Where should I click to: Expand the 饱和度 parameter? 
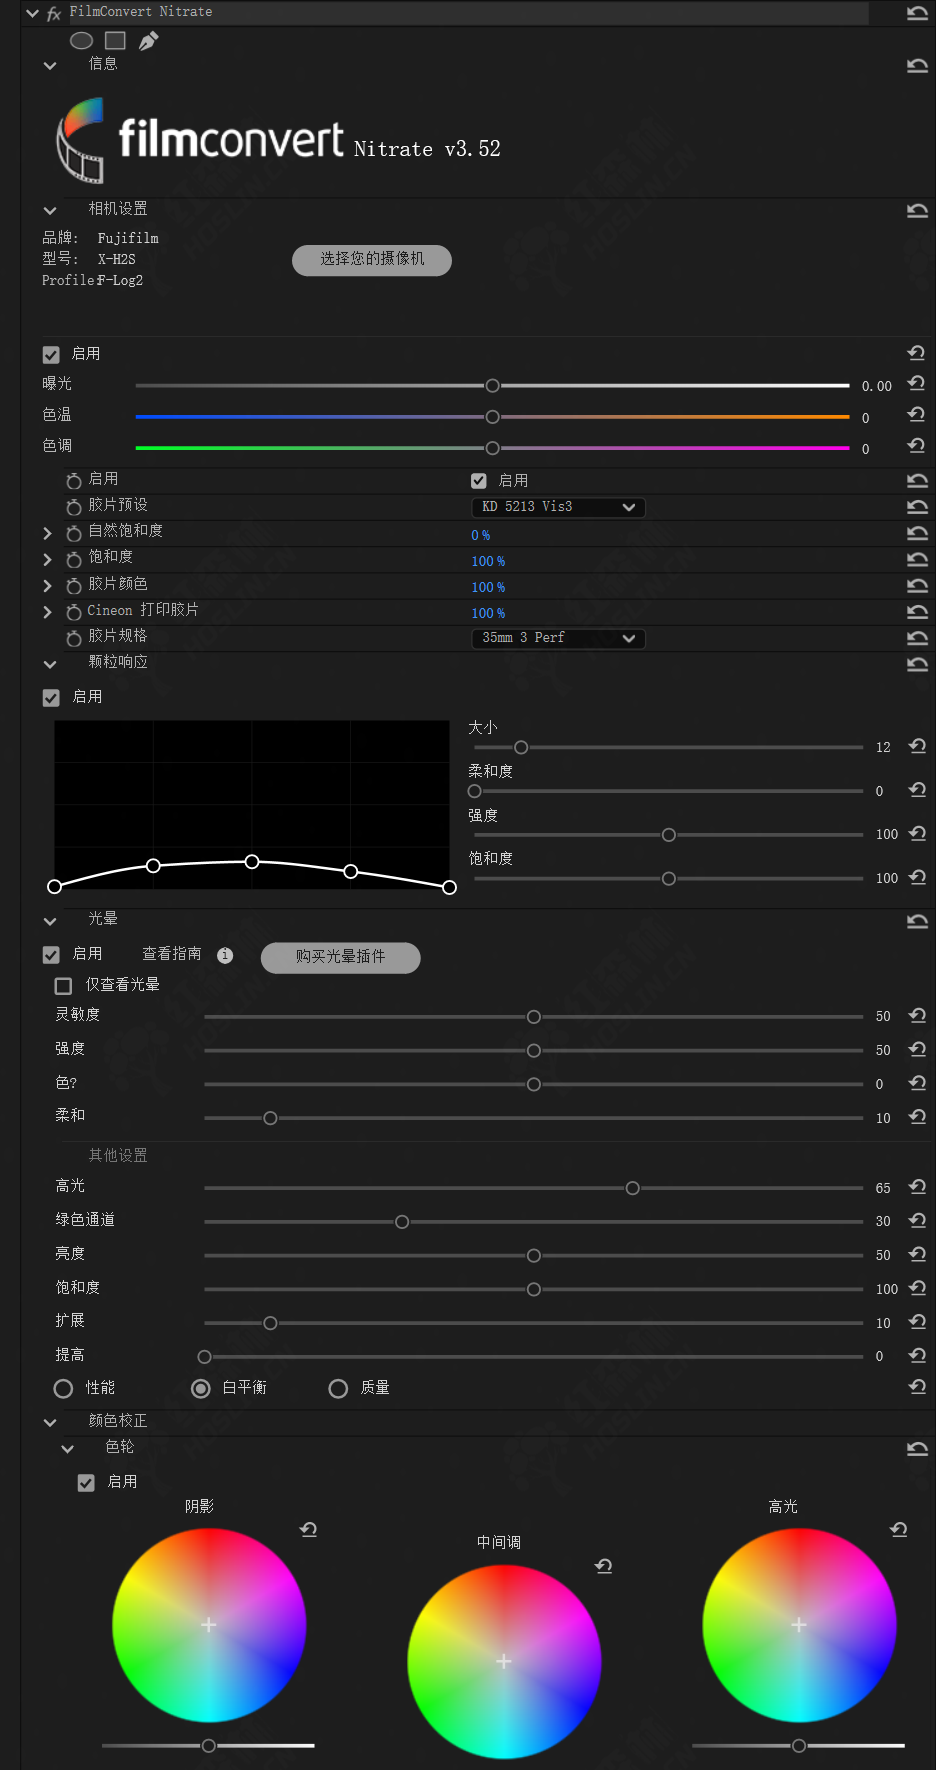click(x=47, y=559)
